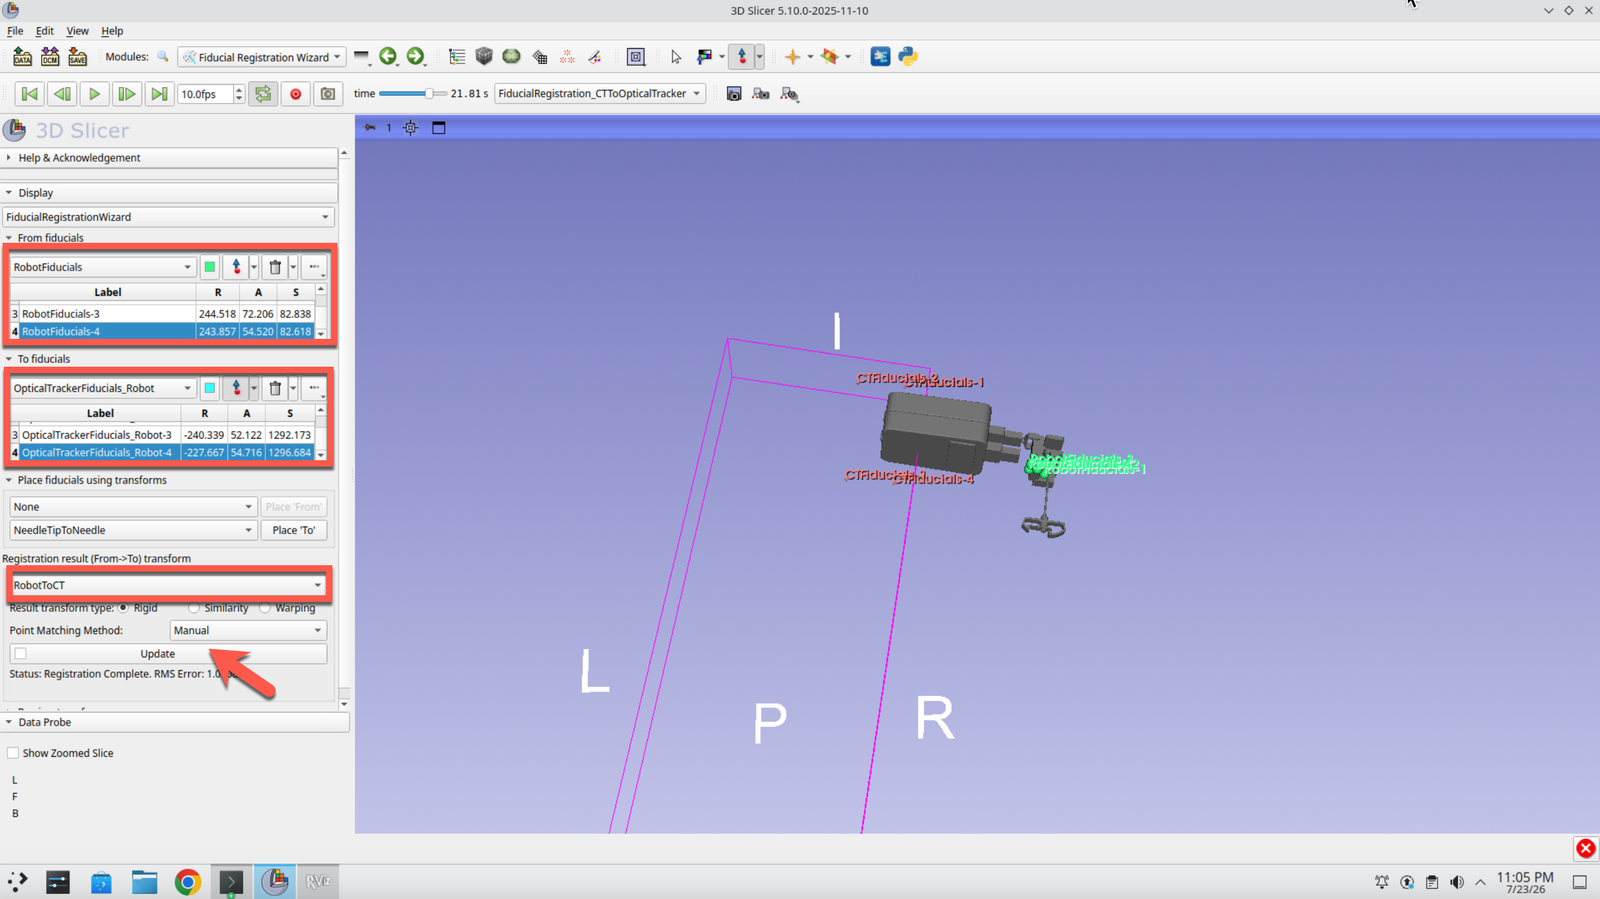Click the cyan OpticalTrackerFiducials_Robot color swatch
The height and width of the screenshot is (899, 1600).
tap(209, 388)
